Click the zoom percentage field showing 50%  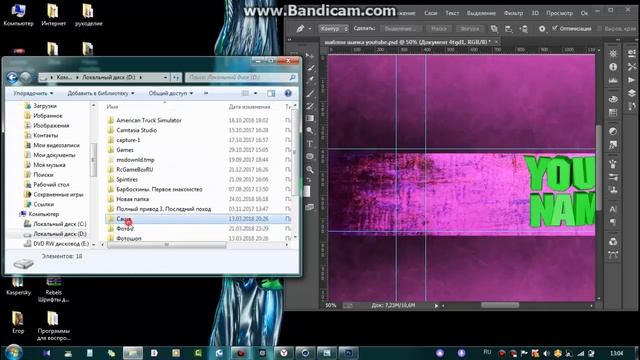coord(331,305)
